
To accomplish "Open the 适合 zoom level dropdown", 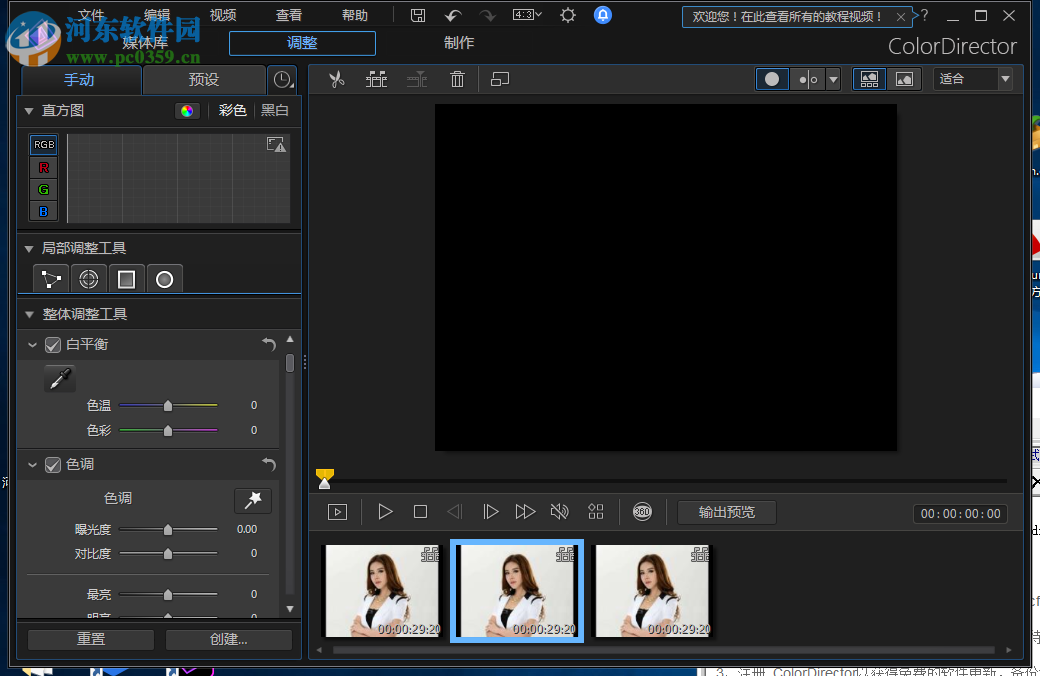I will point(1004,79).
